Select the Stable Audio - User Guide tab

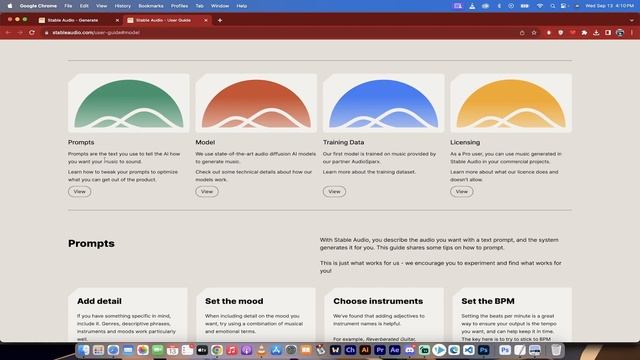point(167,20)
